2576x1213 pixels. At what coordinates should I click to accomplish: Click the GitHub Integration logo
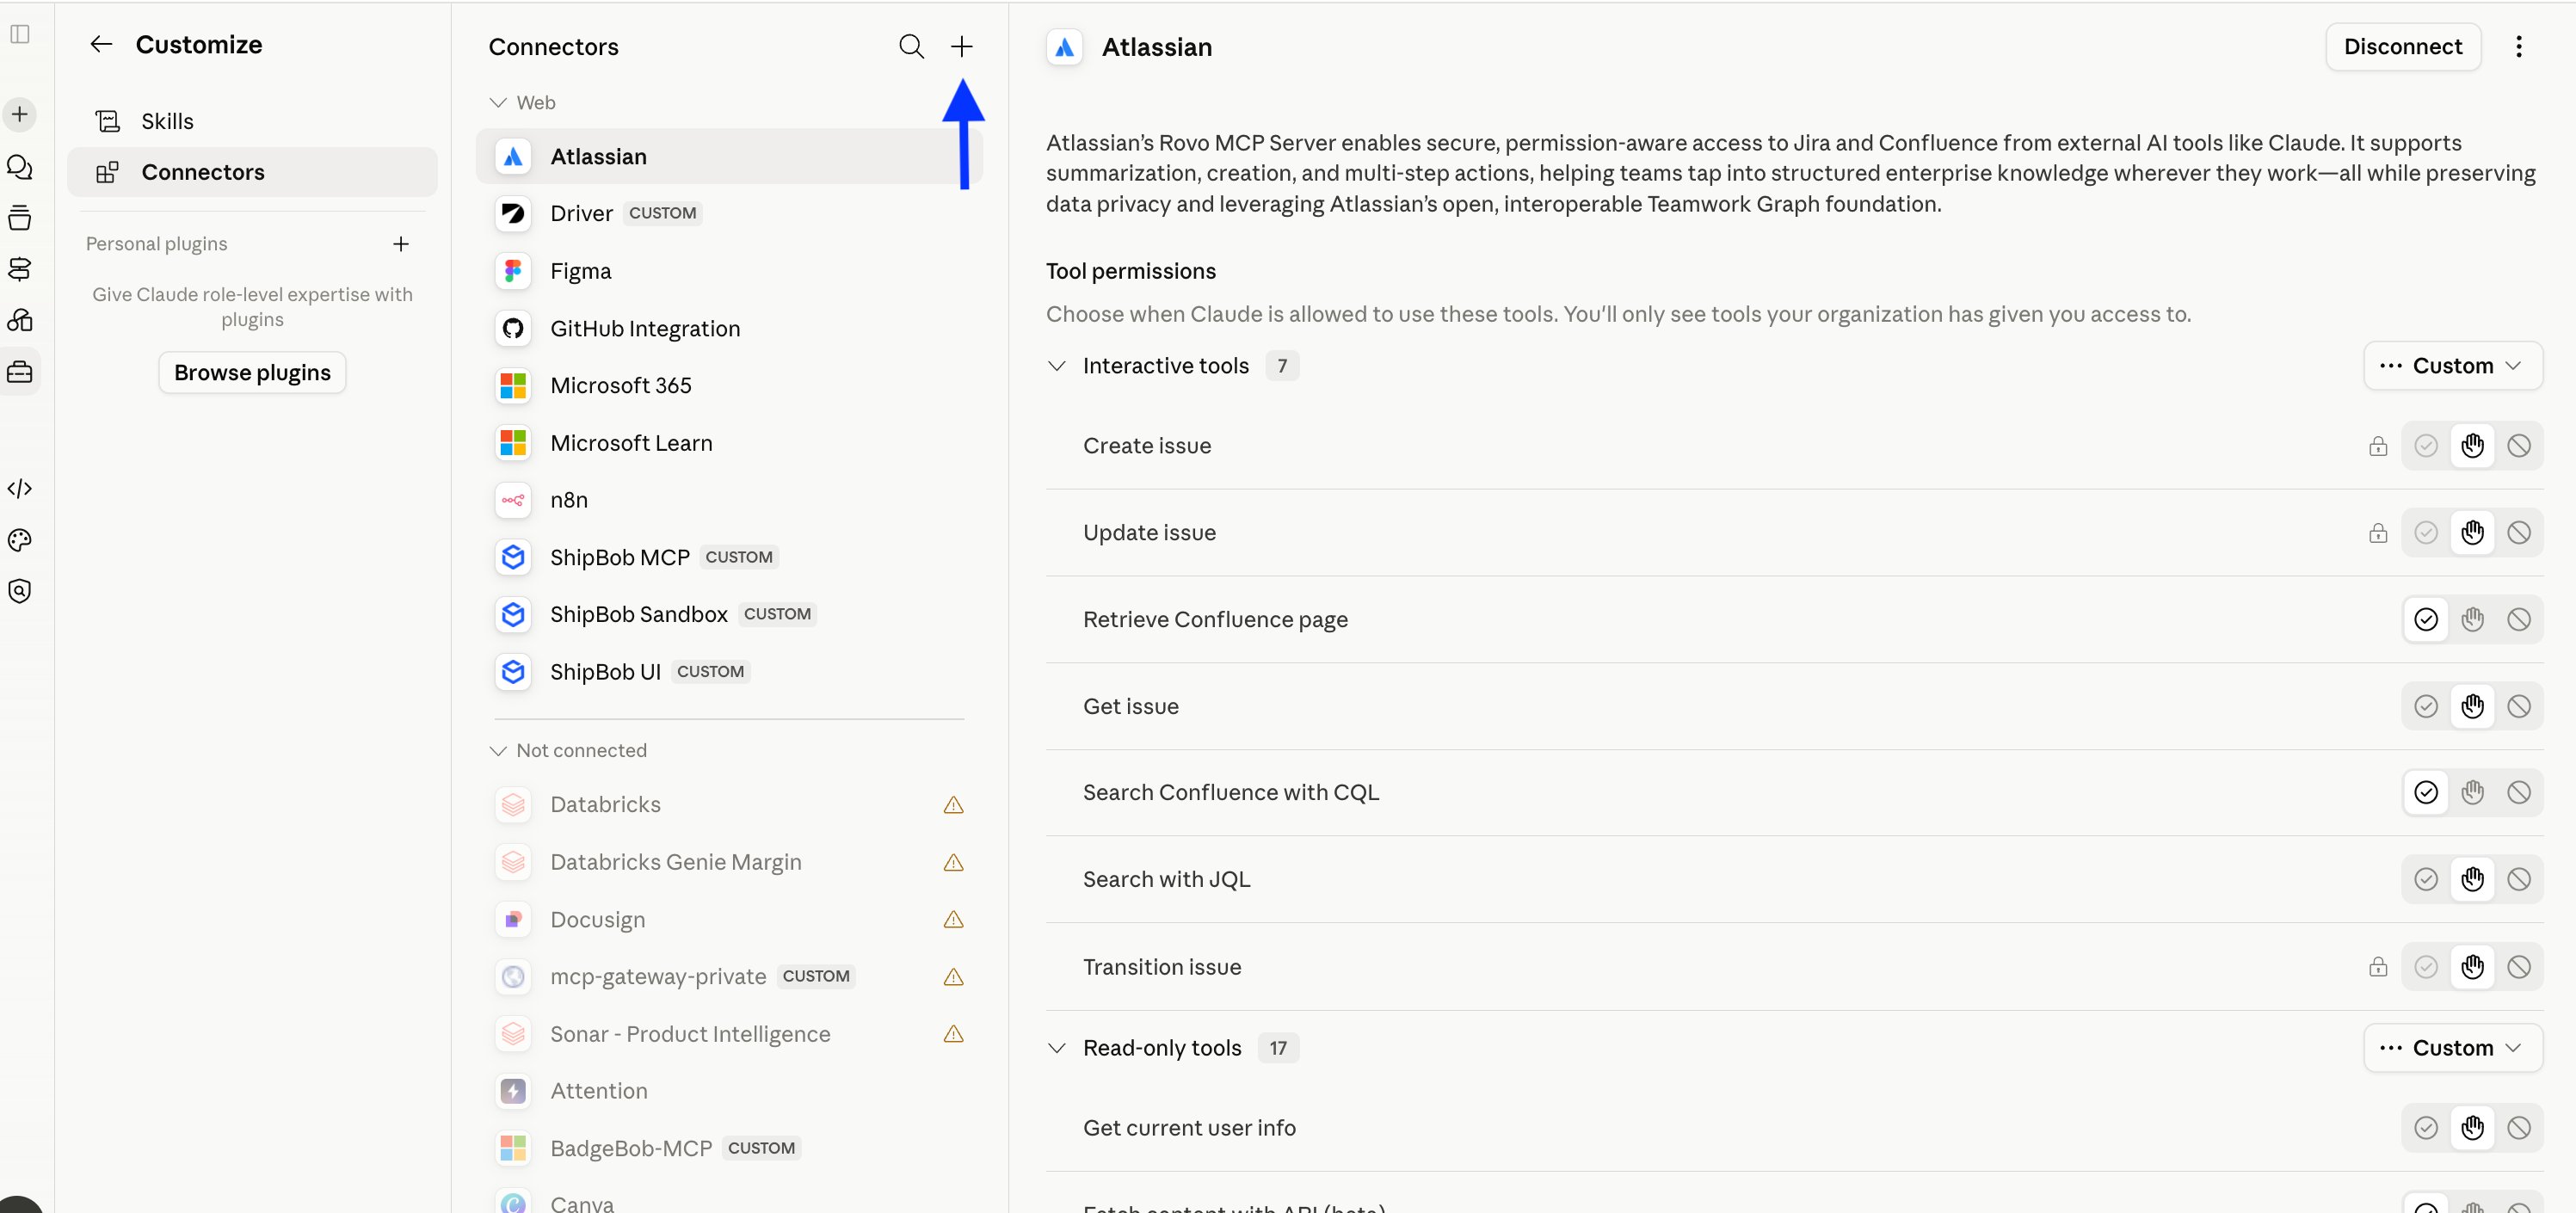[513, 329]
